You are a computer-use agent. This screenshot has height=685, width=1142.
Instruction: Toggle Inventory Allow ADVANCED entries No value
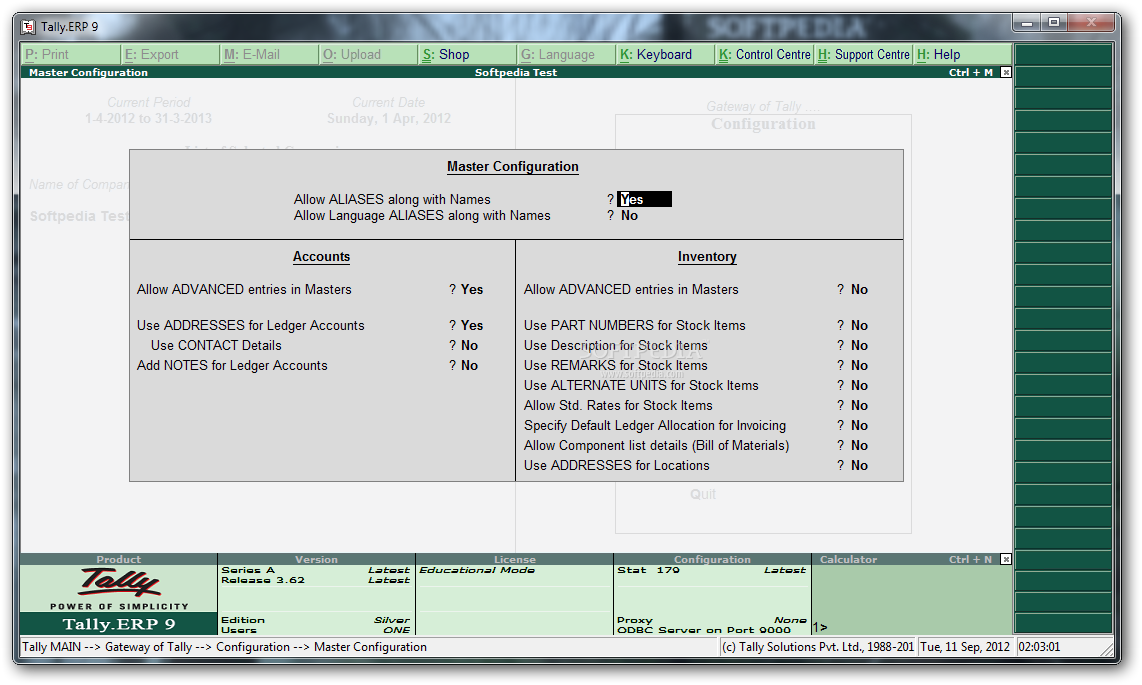tap(859, 290)
